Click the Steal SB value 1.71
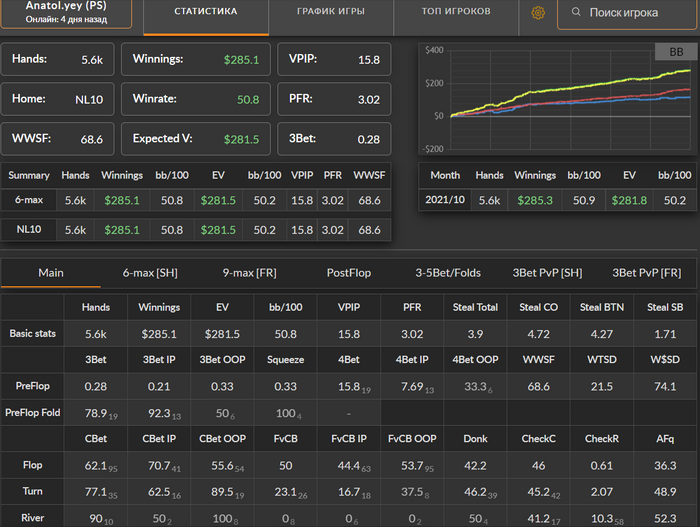The image size is (700, 527). point(665,334)
